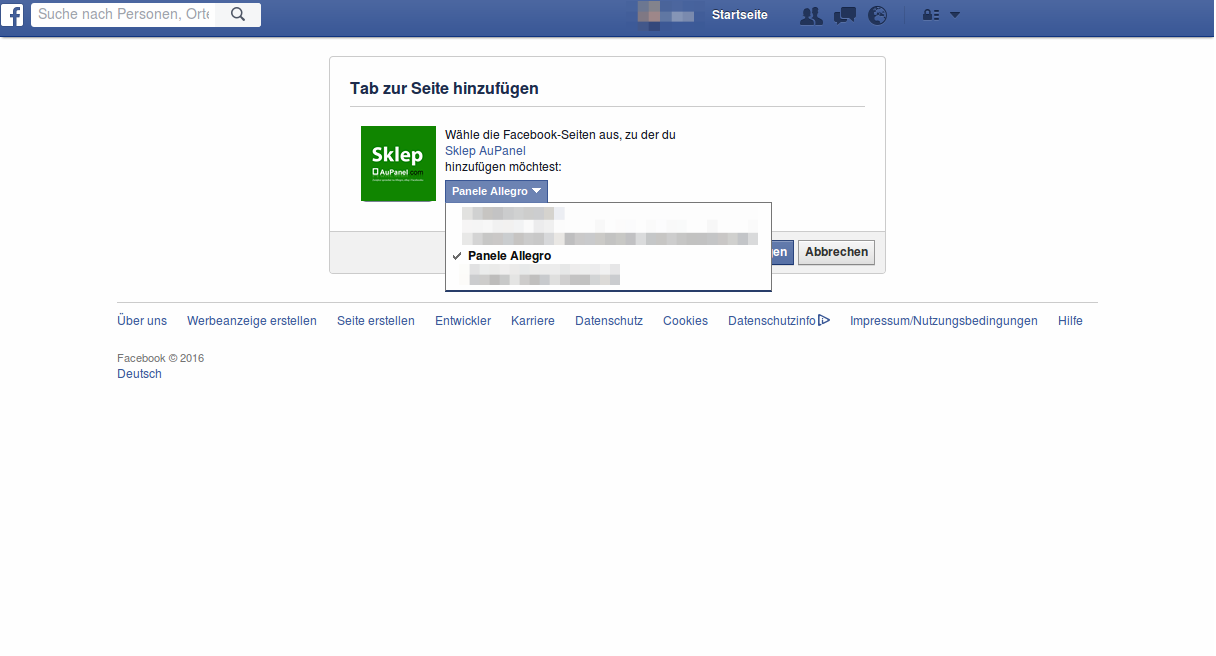Click the partly hidden blue add button
The width and height of the screenshot is (1216, 656).
click(783, 252)
